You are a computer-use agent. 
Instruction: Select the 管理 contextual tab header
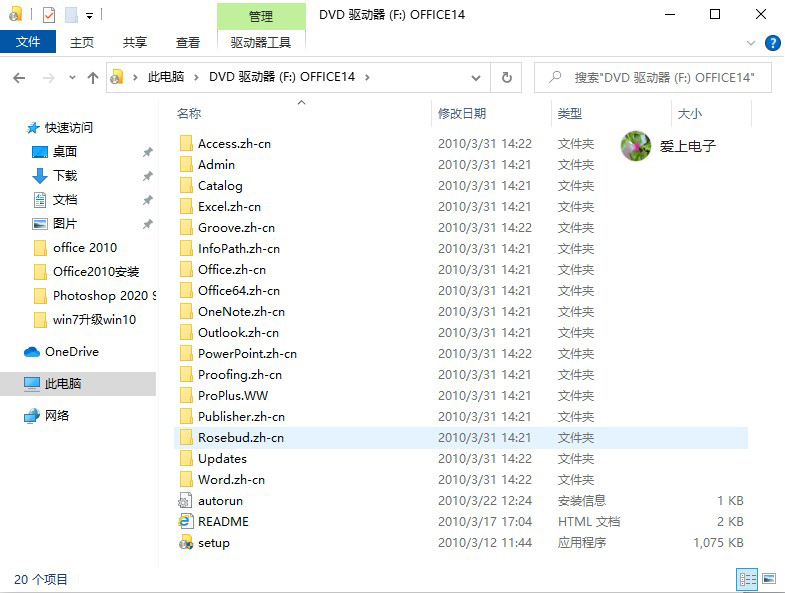261,17
